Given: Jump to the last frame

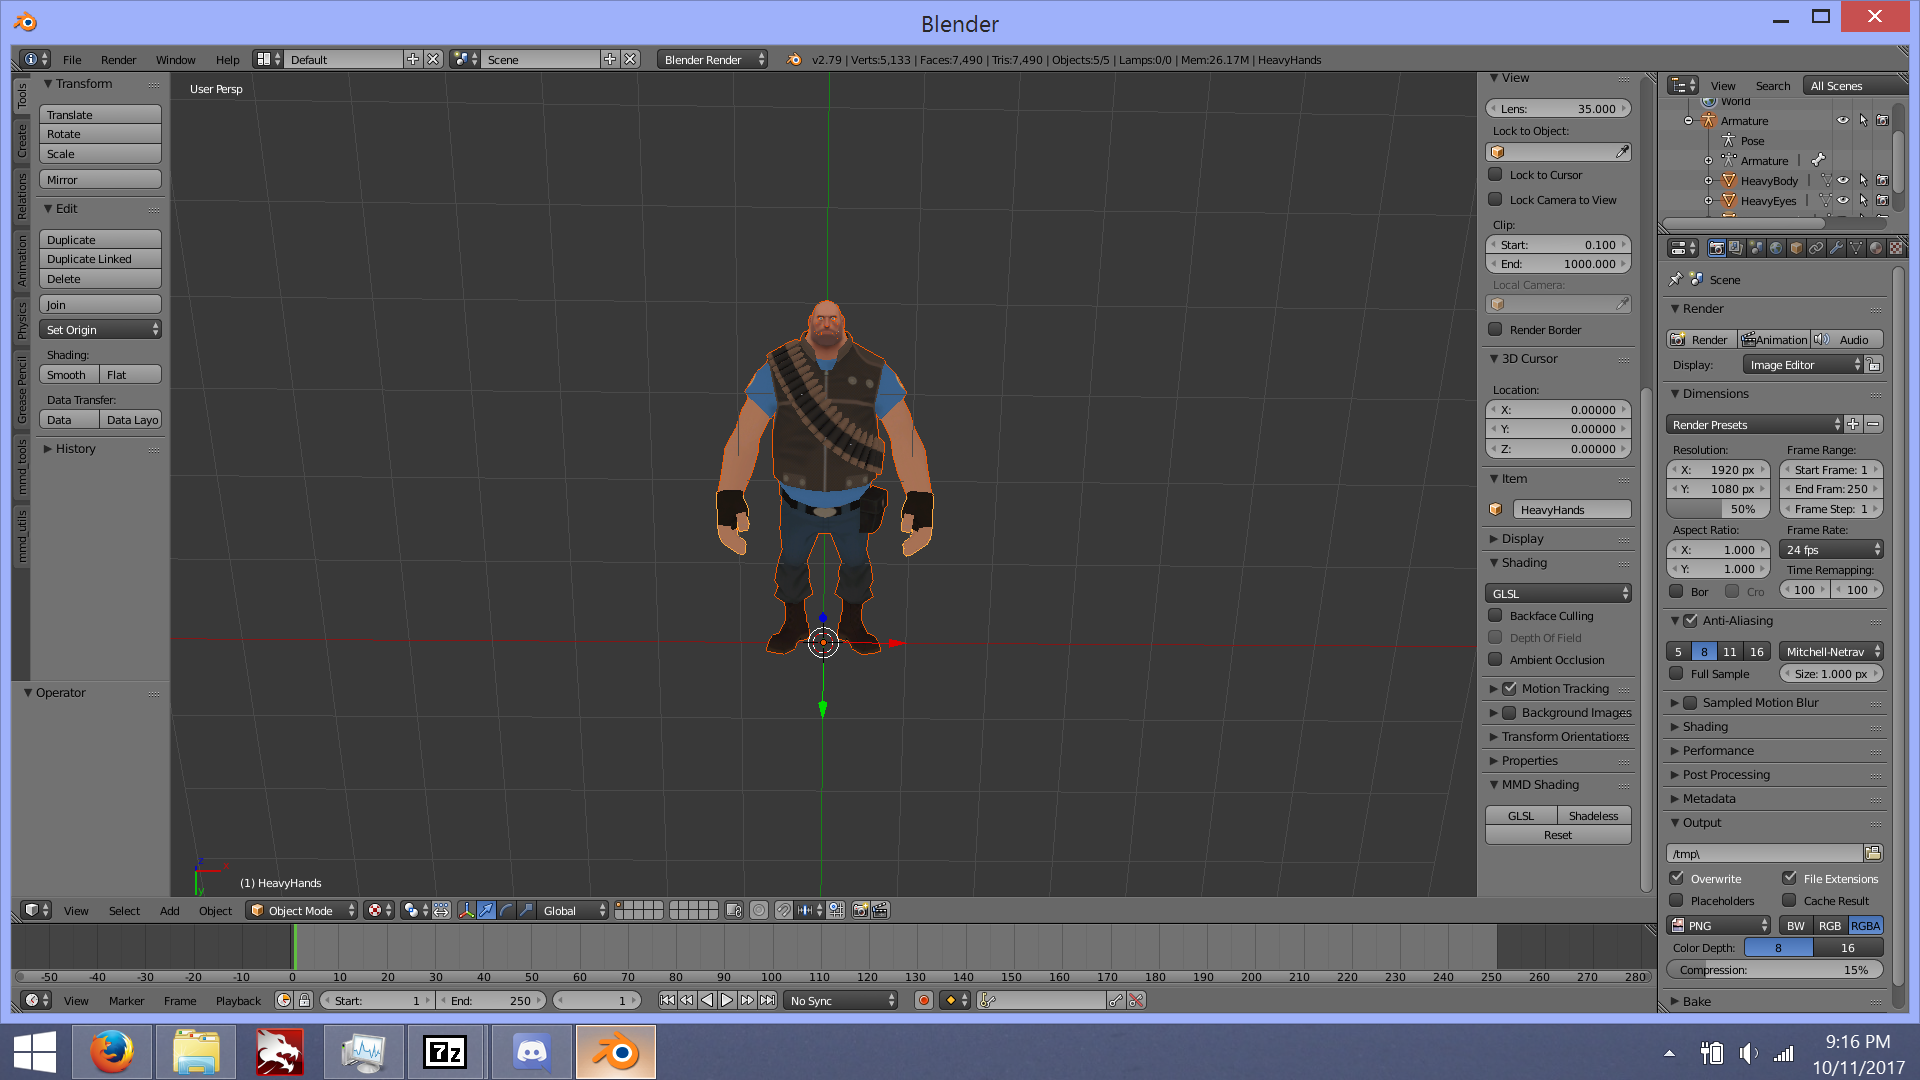Looking at the screenshot, I should 767,1000.
